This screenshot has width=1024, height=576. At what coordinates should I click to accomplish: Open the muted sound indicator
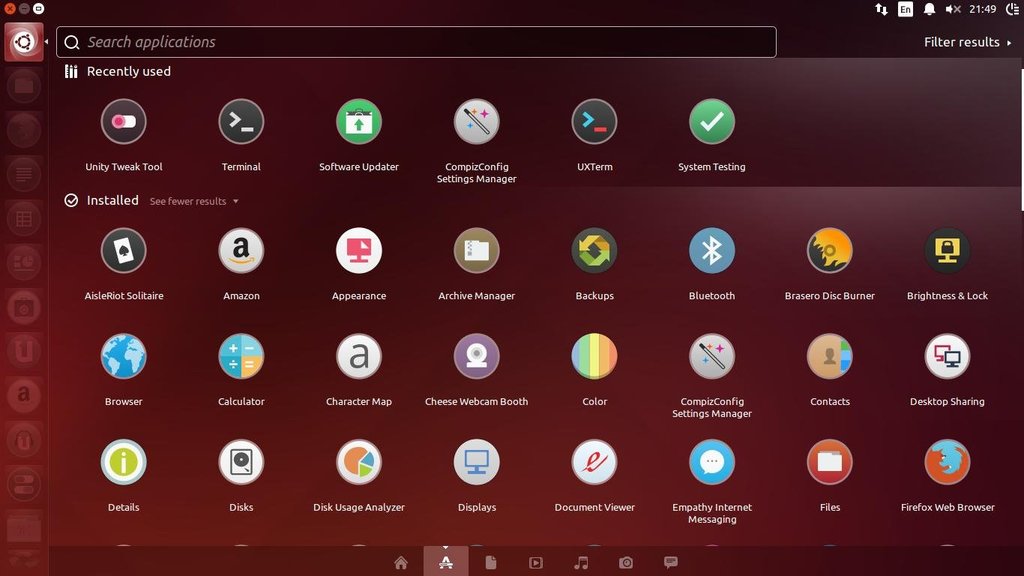tap(953, 9)
